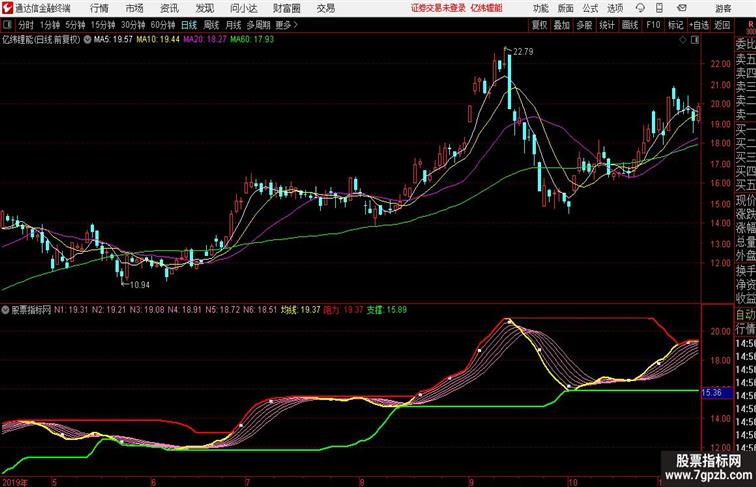Click the 游客 guest account label
Screen dimensions: 756x487
pyautogui.click(x=723, y=8)
